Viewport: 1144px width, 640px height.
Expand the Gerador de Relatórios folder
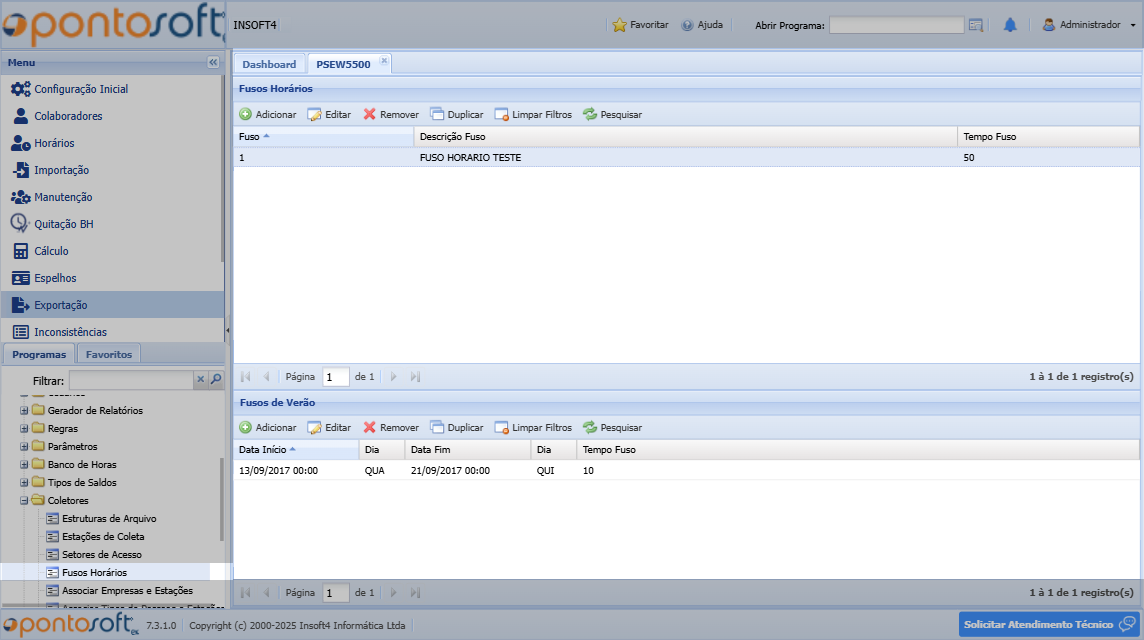click(x=24, y=411)
